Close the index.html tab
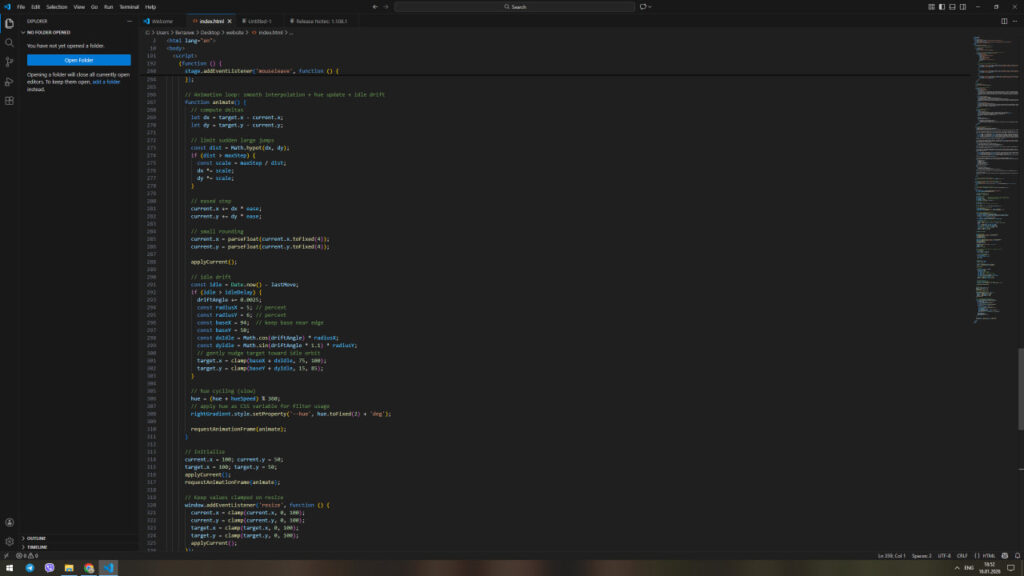This screenshot has height=576, width=1024. coord(229,21)
